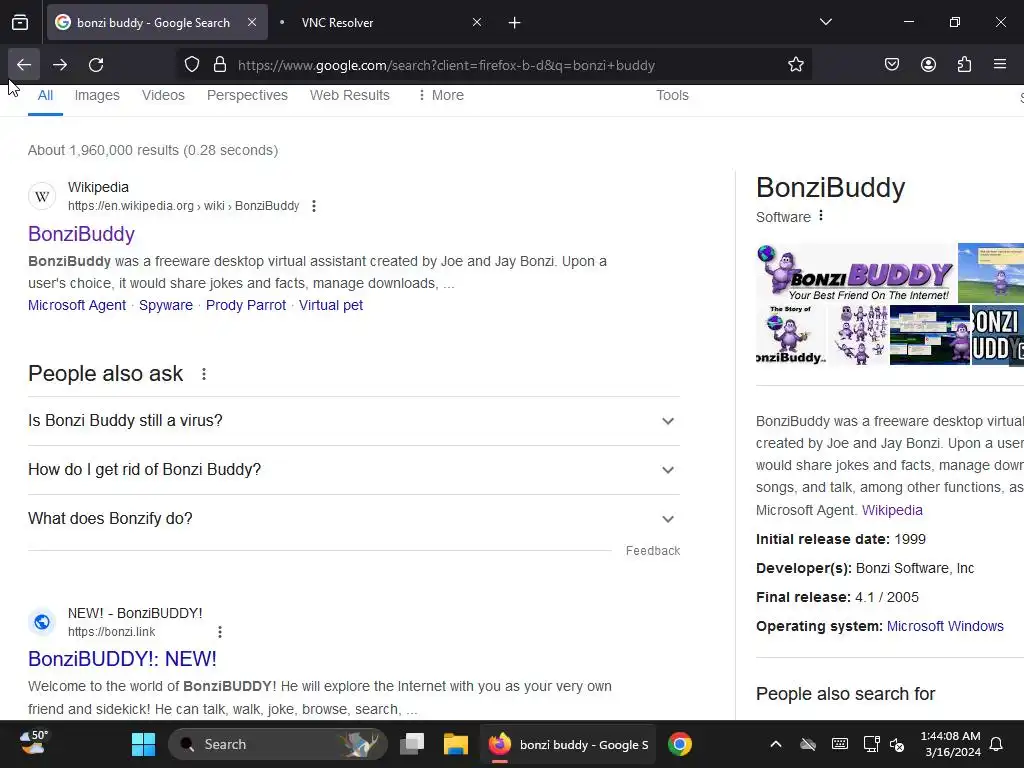Open People also ask options dots
Viewport: 1024px width, 768px height.
click(204, 374)
